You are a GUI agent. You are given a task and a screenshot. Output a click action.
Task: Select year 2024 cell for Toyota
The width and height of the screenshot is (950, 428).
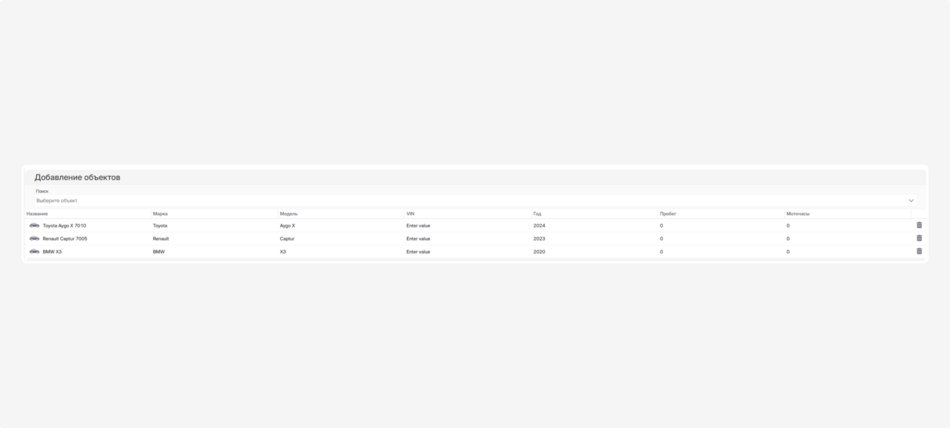539,226
